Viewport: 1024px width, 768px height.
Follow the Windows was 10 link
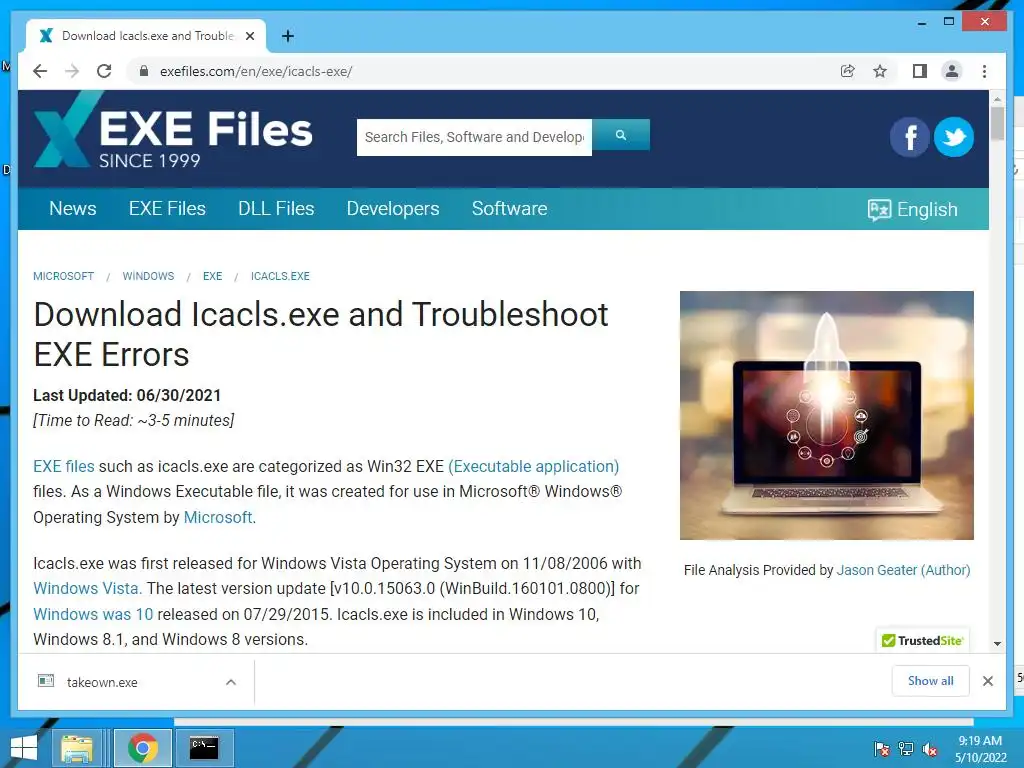93,615
